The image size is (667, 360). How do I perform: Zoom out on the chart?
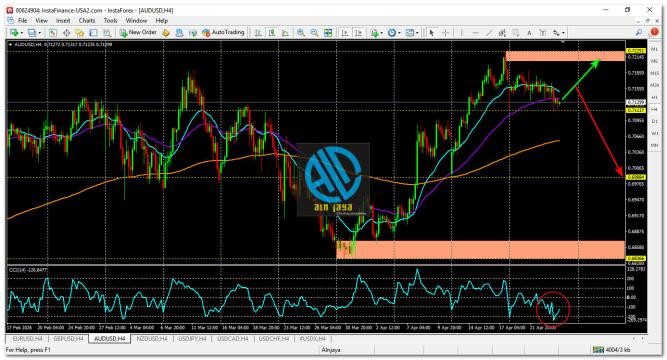click(314, 33)
